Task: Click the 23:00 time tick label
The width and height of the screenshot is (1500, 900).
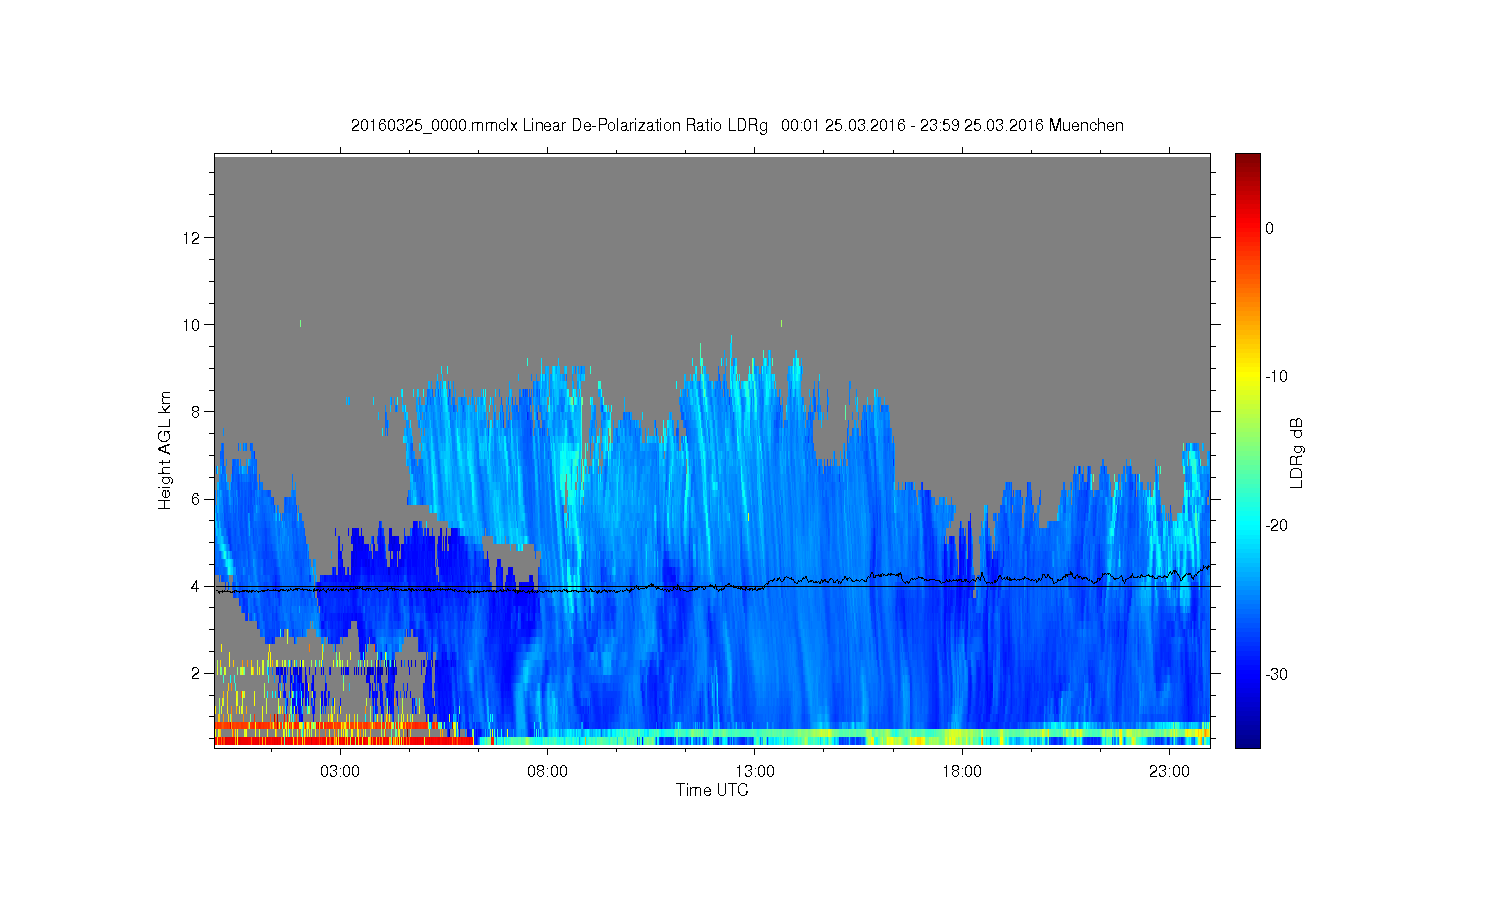Action: coord(1169,772)
